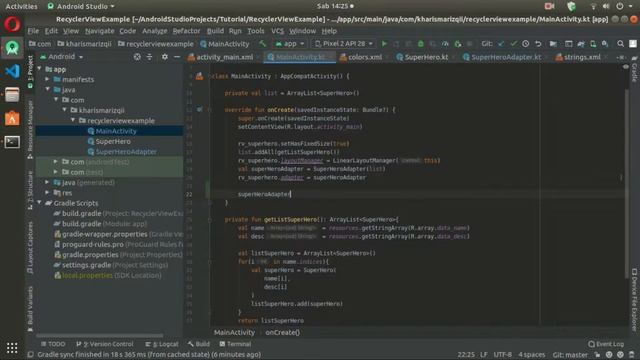Open the Android profiler icon

[445, 44]
